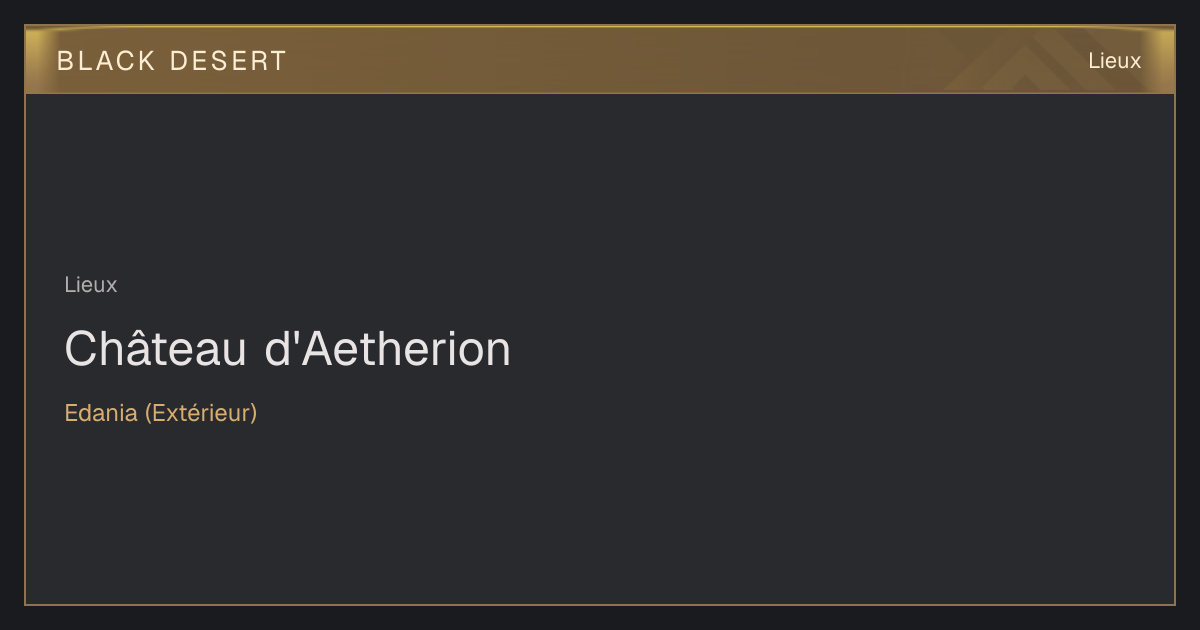This screenshot has height=630, width=1200.
Task: Click the word DESERT in header
Action: [228, 61]
